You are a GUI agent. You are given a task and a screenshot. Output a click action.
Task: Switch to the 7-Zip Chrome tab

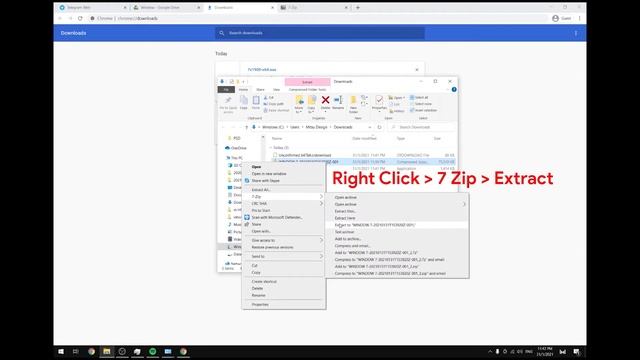pos(313,7)
